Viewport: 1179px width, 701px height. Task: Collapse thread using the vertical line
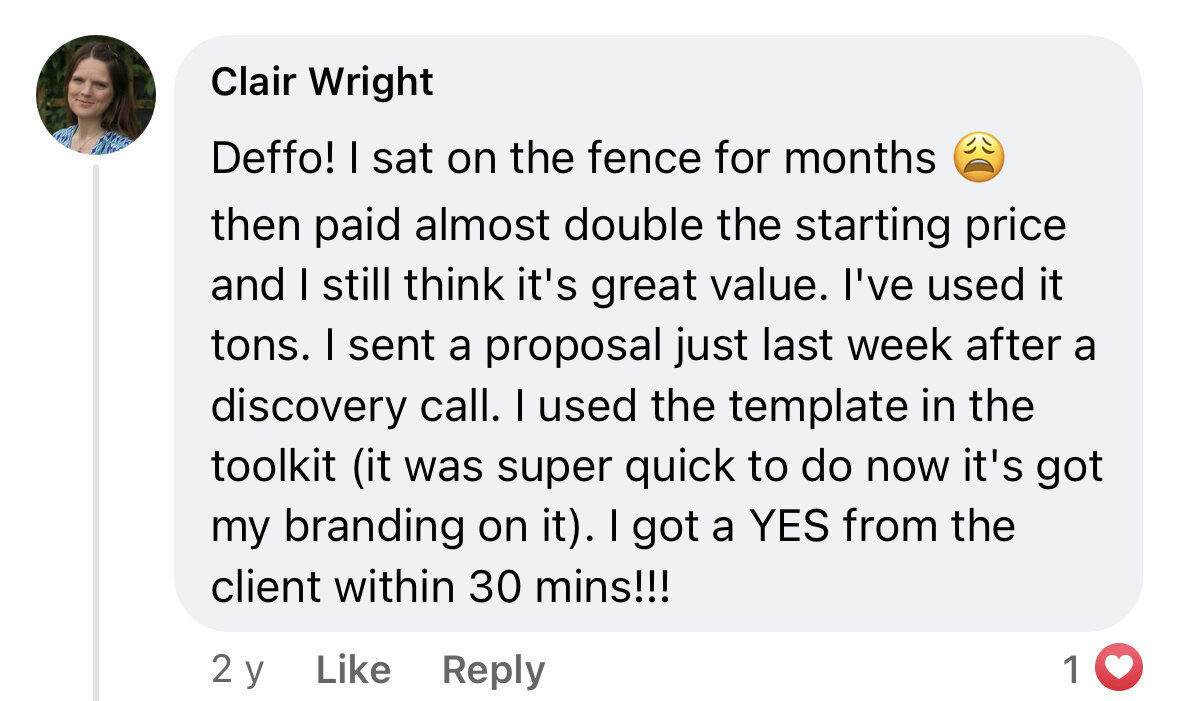[x=95, y=432]
